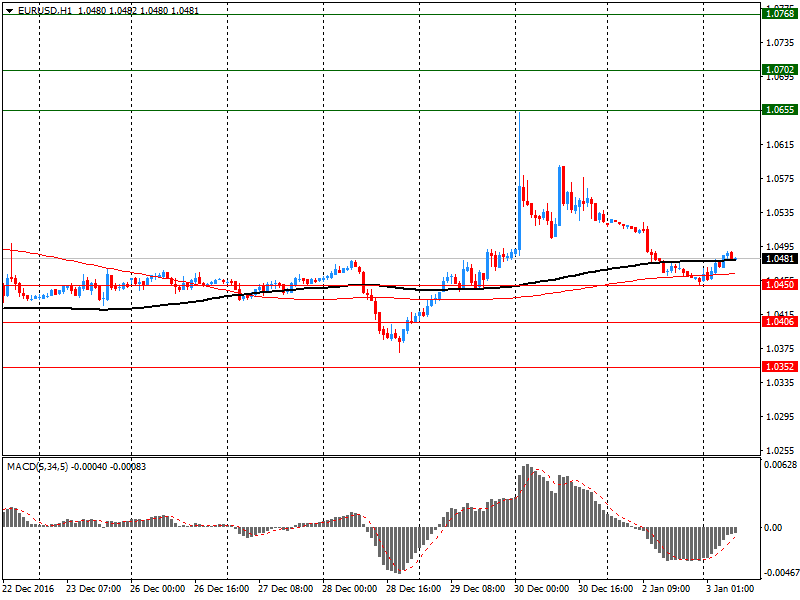Viewport: 800px width, 600px height.
Task: Click the MACD zero level 0.00 label
Action: point(773,528)
